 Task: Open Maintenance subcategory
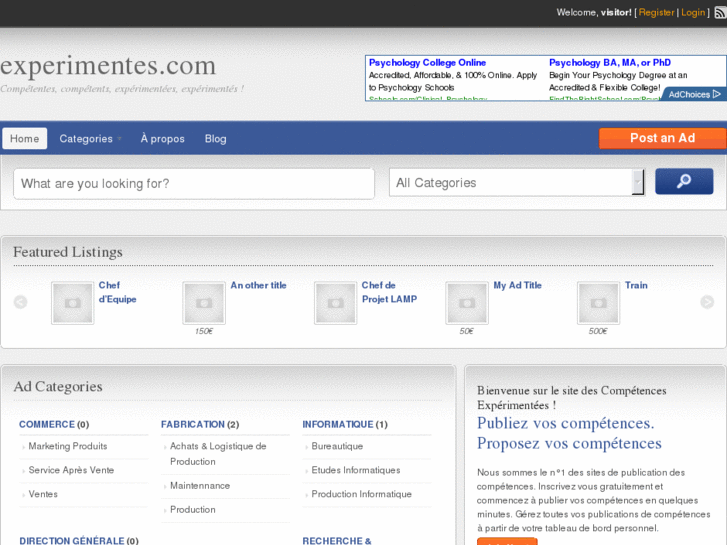[200, 486]
